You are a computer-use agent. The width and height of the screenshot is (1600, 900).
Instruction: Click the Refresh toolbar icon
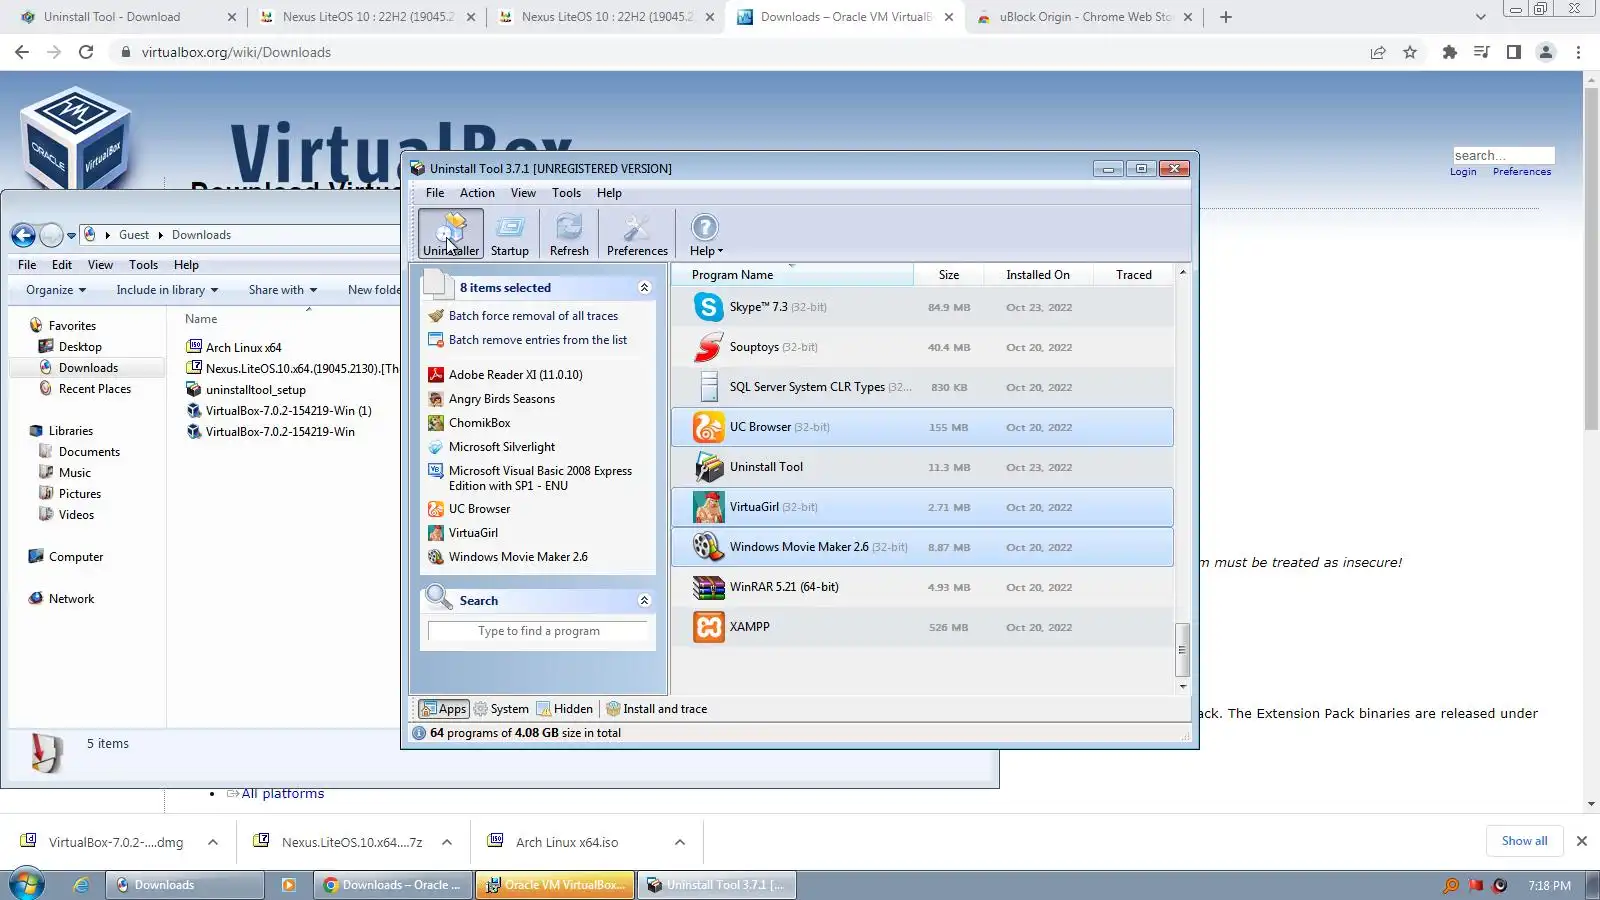[569, 234]
